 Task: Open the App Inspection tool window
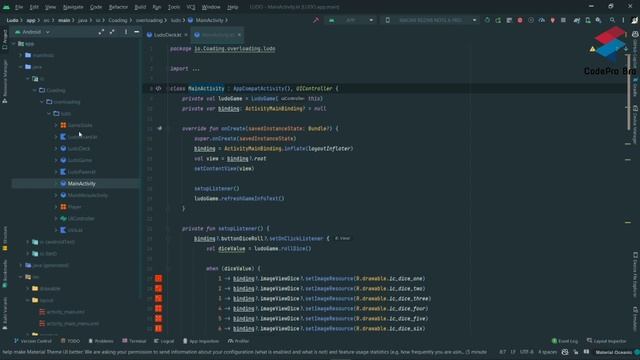(200, 341)
